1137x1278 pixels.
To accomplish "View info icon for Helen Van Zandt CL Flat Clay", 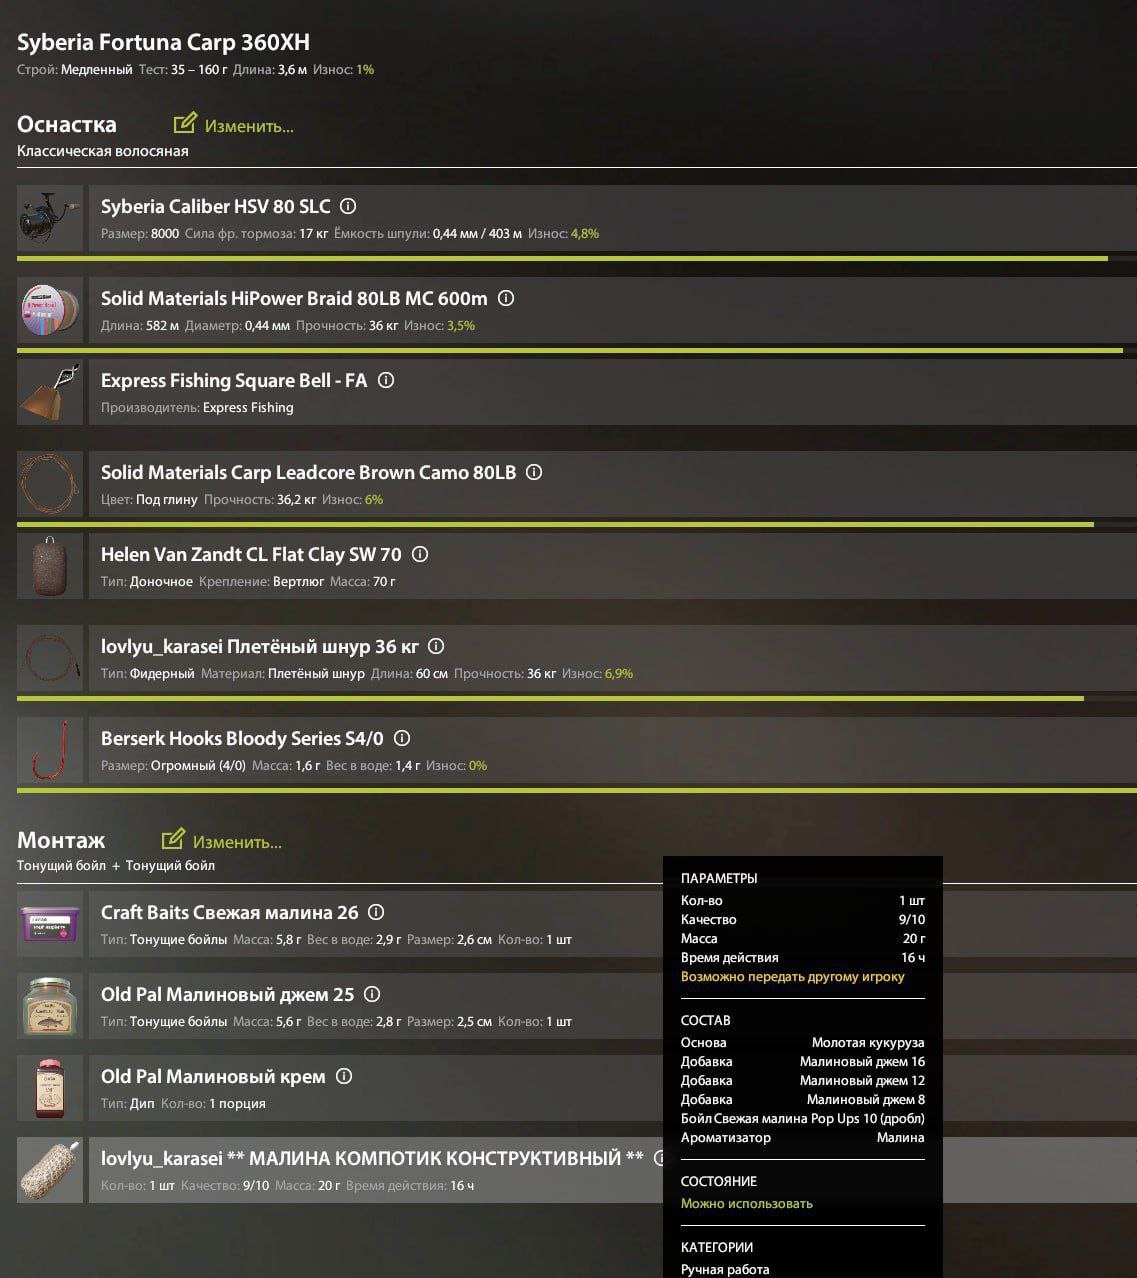I will [x=420, y=554].
